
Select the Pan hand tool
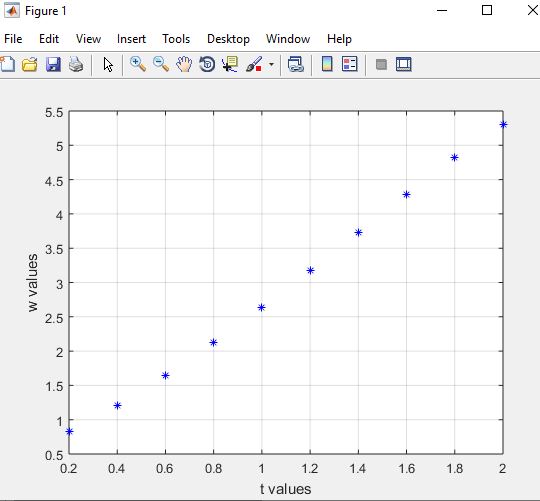pyautogui.click(x=184, y=64)
